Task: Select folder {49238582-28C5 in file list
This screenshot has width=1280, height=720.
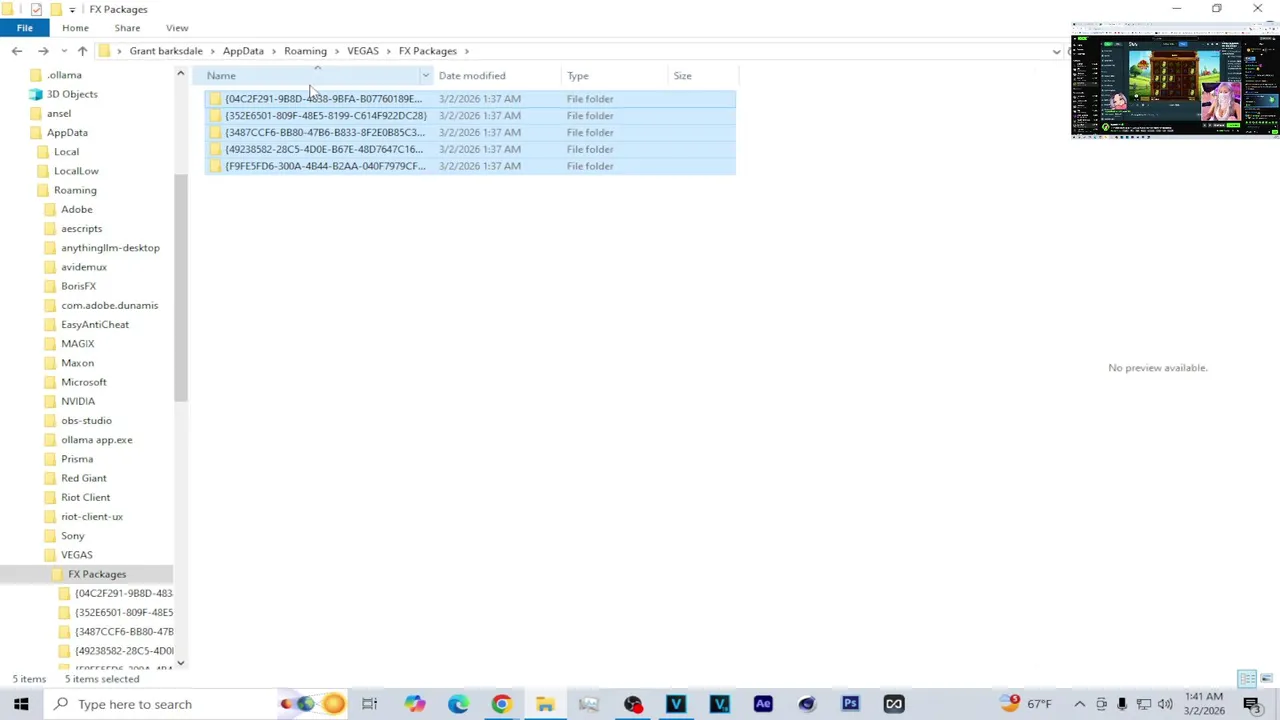Action: 470,150
